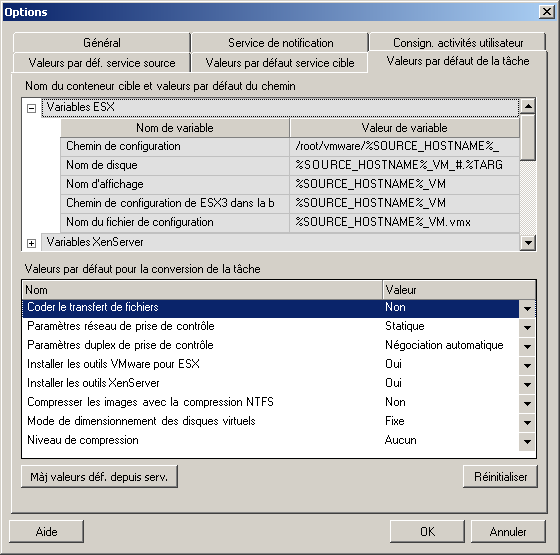
Task: Open dropdown for Niveau de compression
Action: pyautogui.click(x=527, y=441)
